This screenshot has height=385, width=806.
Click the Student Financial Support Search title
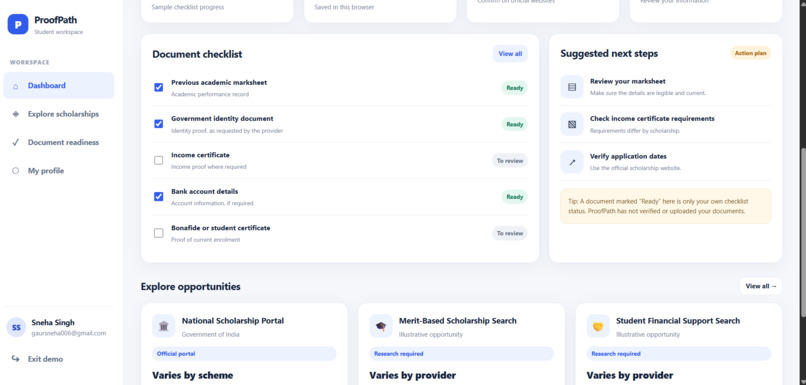[678, 321]
